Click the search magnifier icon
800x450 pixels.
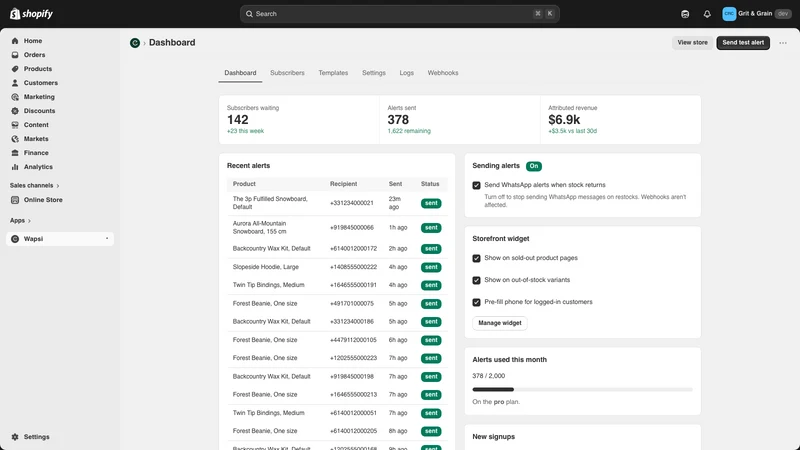coord(249,14)
